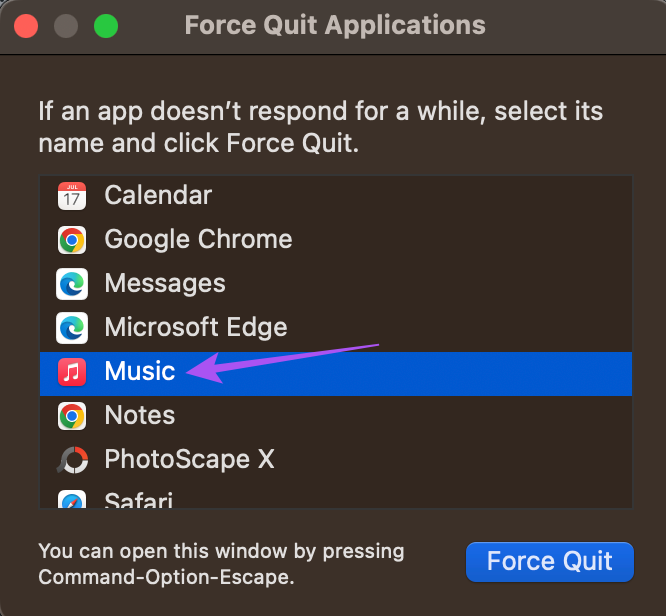This screenshot has height=616, width=666.
Task: Select Messages in the app list
Action: coord(336,284)
